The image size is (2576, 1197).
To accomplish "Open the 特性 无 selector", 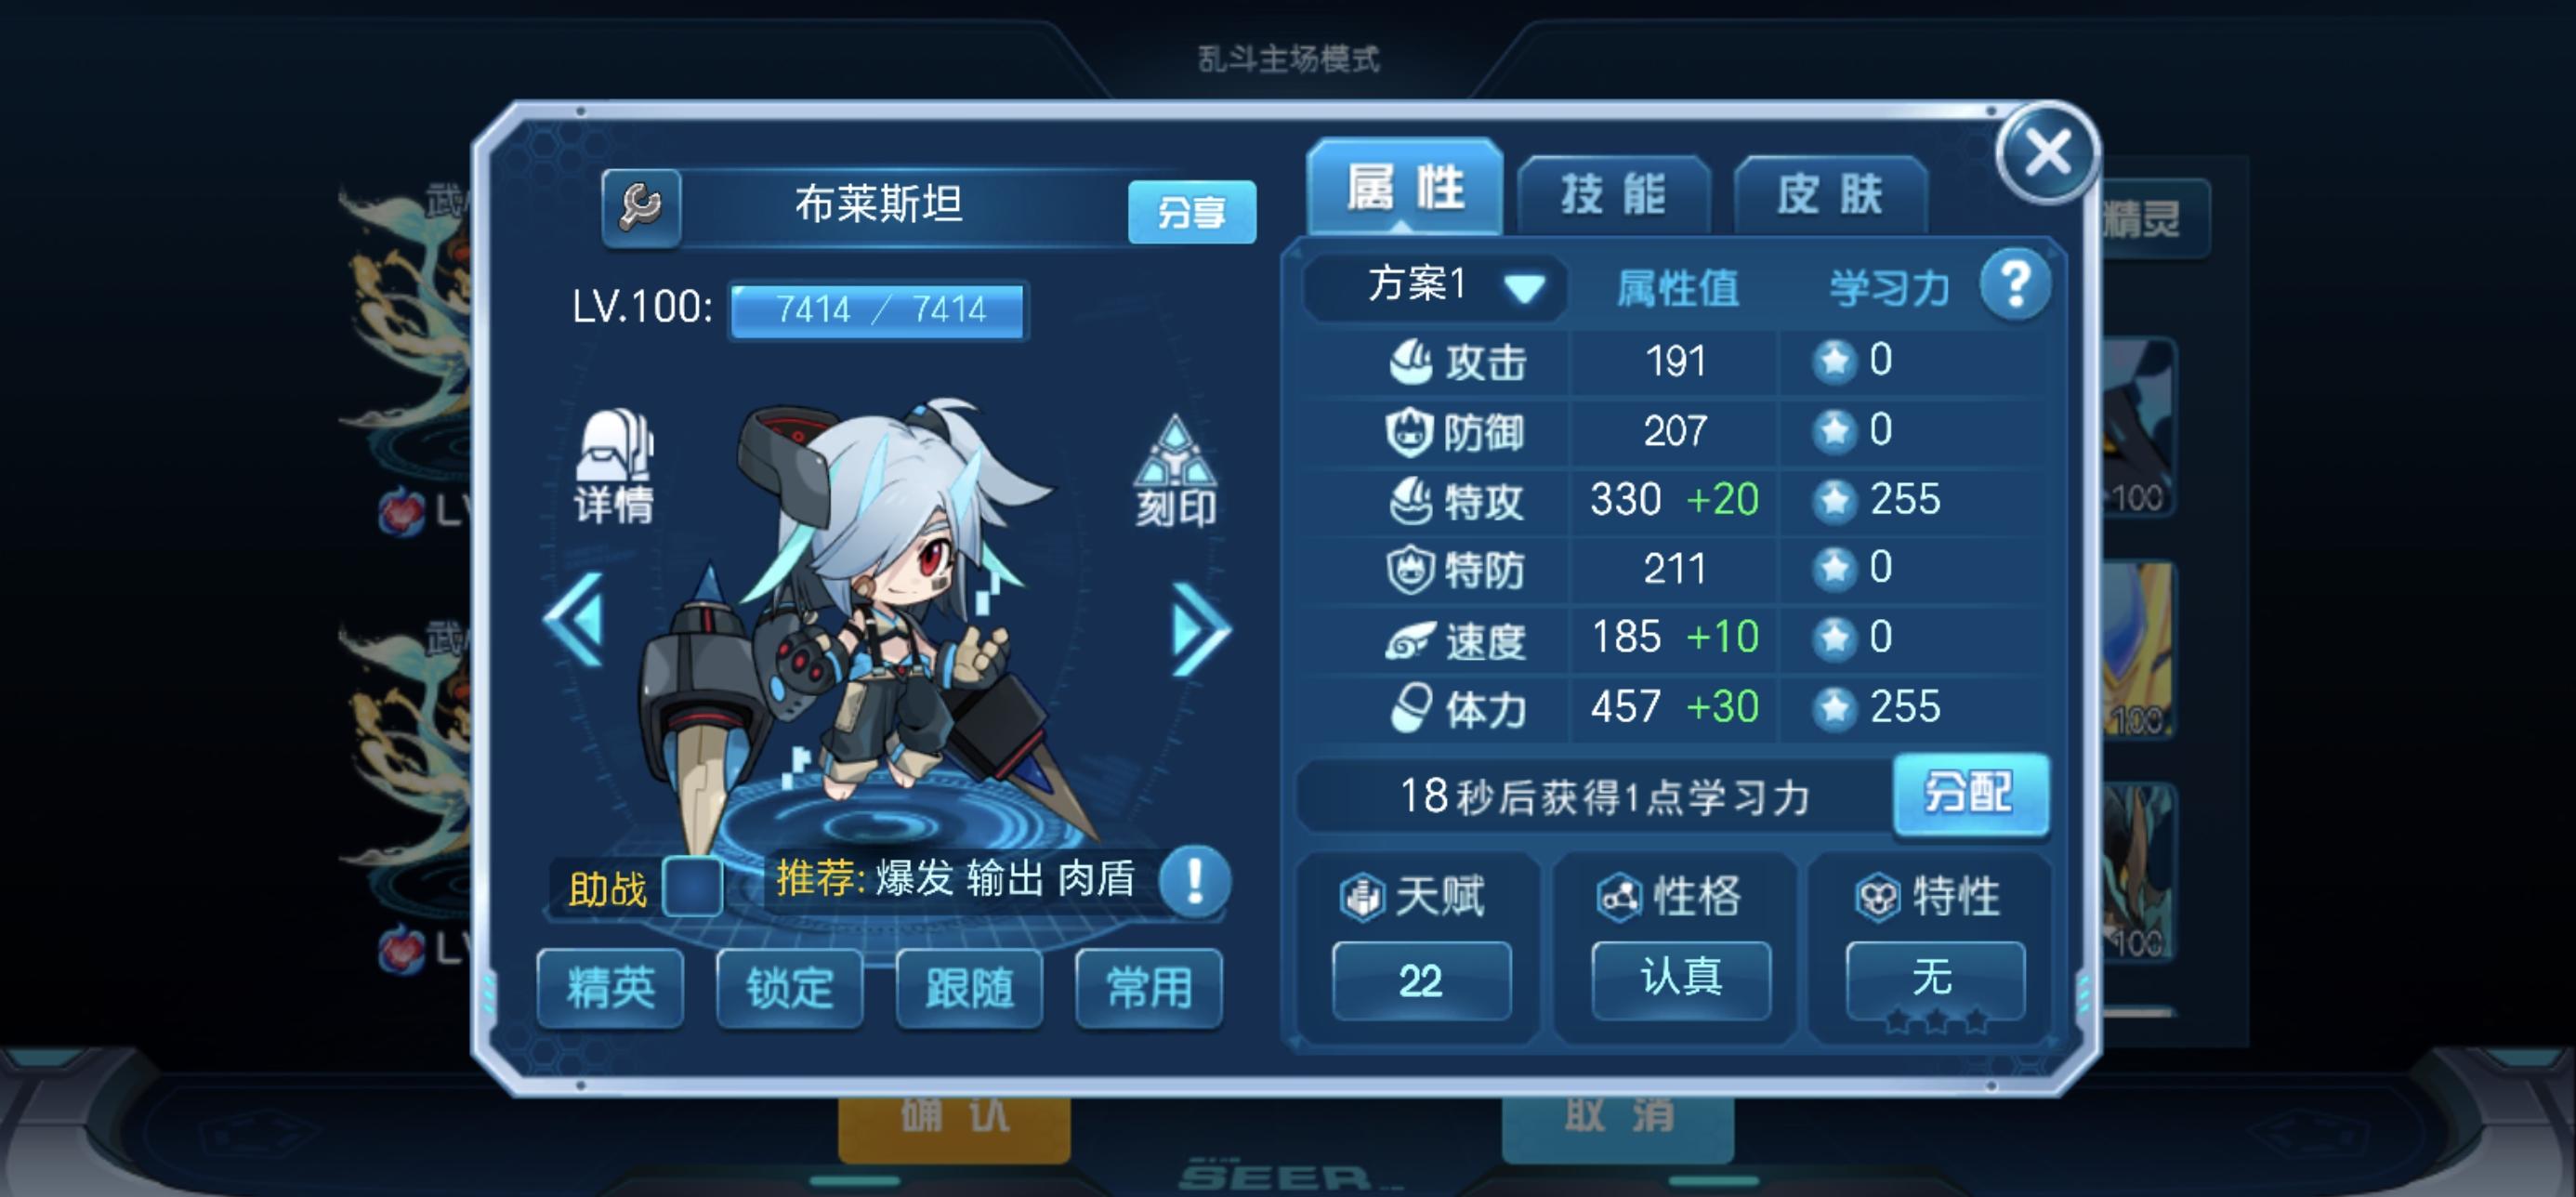I will coord(1934,979).
